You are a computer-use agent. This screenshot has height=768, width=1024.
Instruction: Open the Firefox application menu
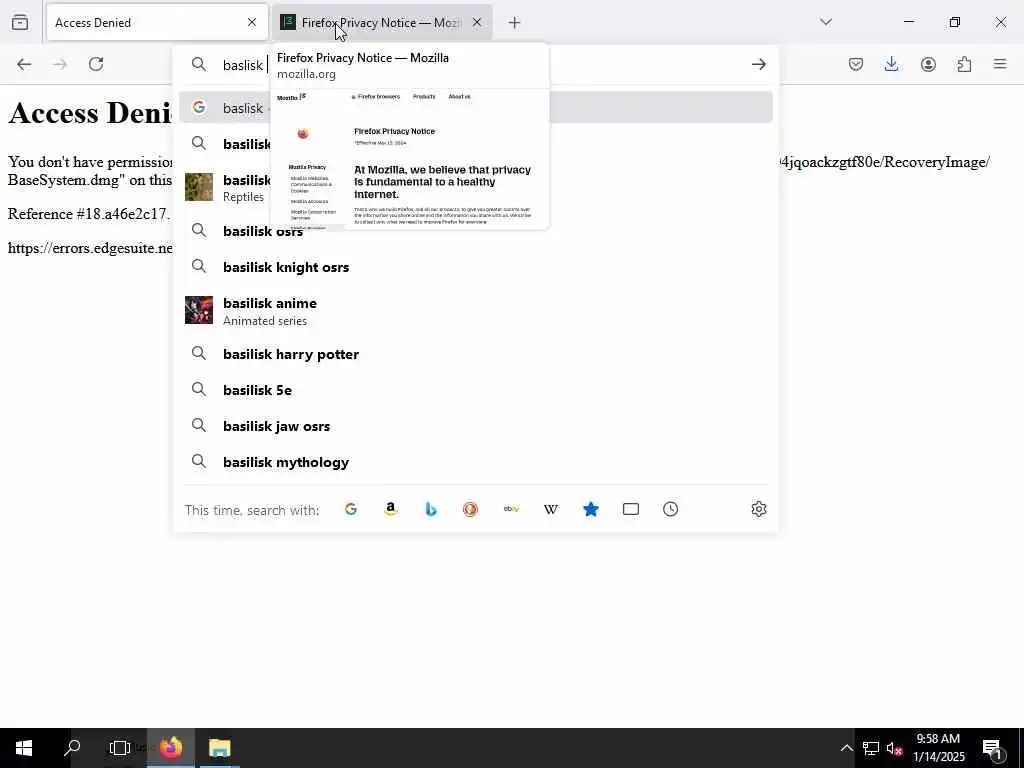point(1000,64)
